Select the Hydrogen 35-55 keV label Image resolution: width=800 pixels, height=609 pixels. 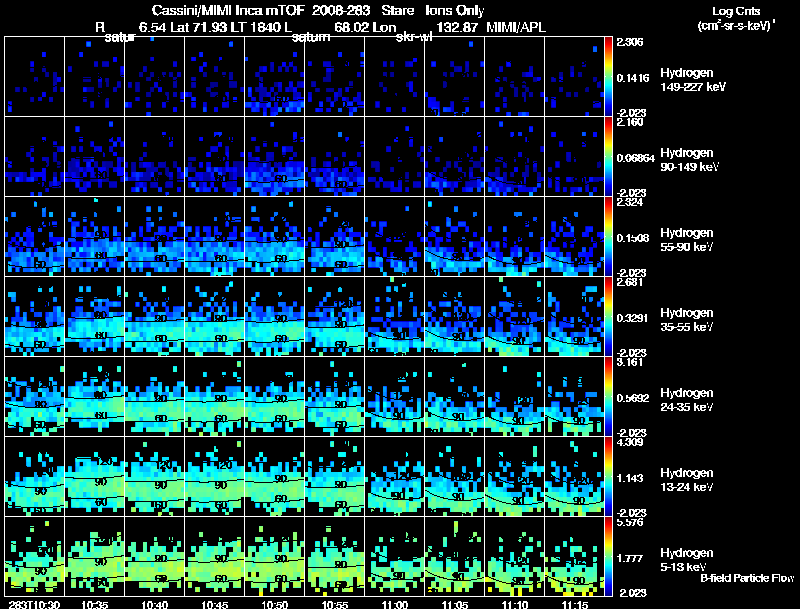coord(687,320)
